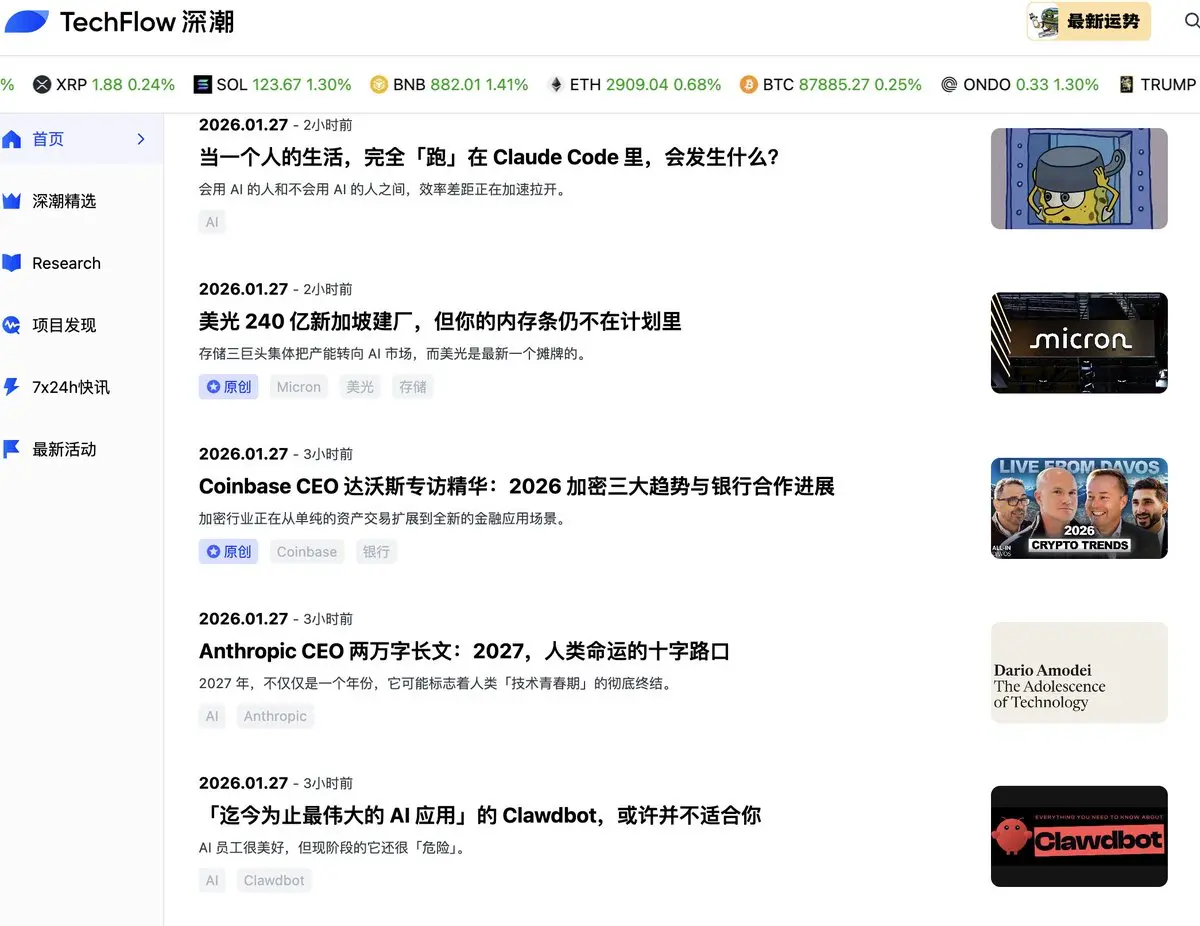Open the 深潮精选 sidebar item
Screen dimensions: 1200x926
[81, 201]
